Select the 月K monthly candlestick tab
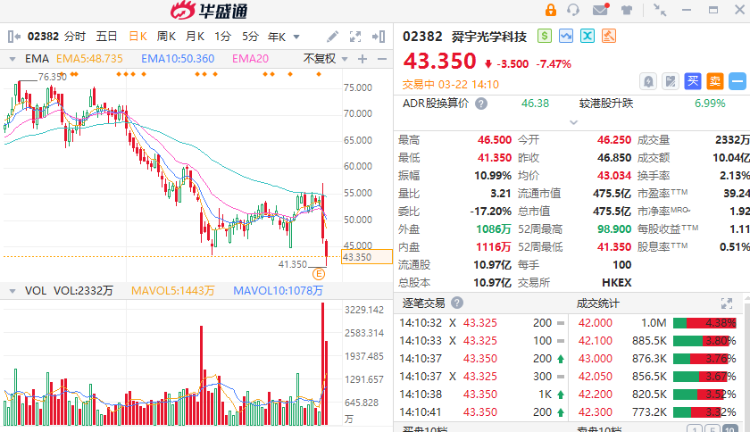Viewport: 750px width, 432px height. pos(195,36)
